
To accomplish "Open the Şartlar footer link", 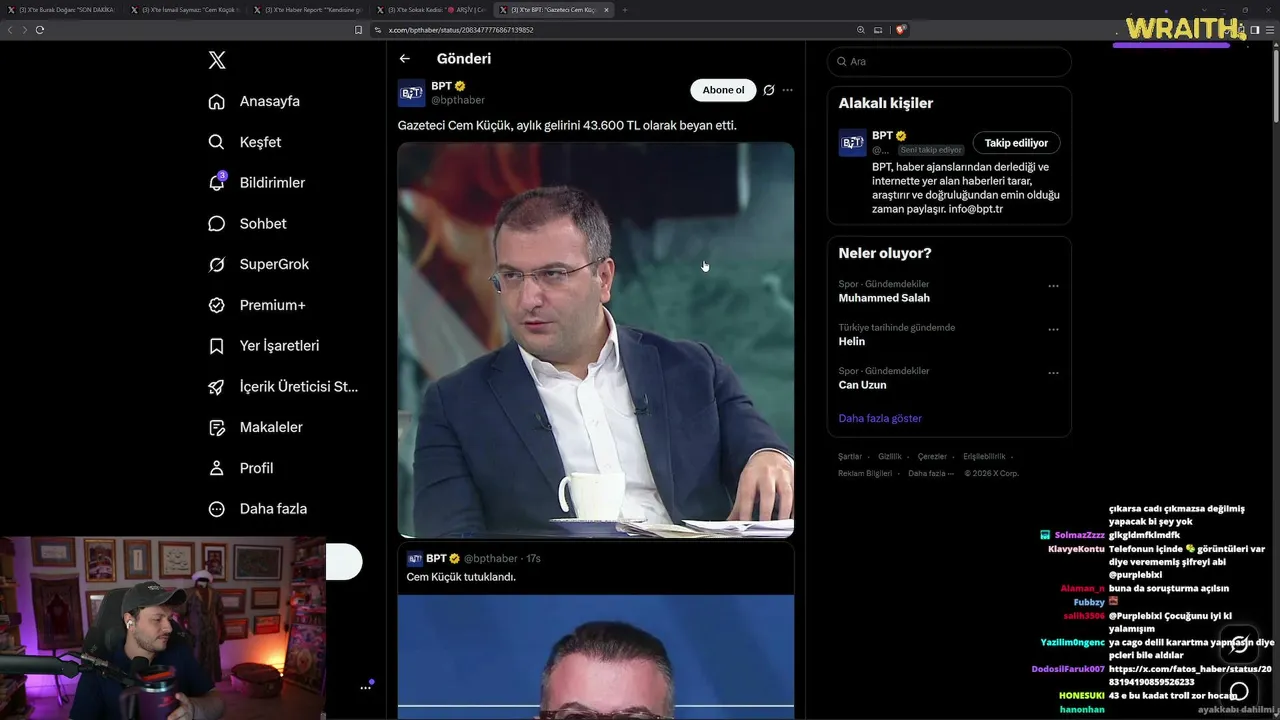I will point(850,457).
